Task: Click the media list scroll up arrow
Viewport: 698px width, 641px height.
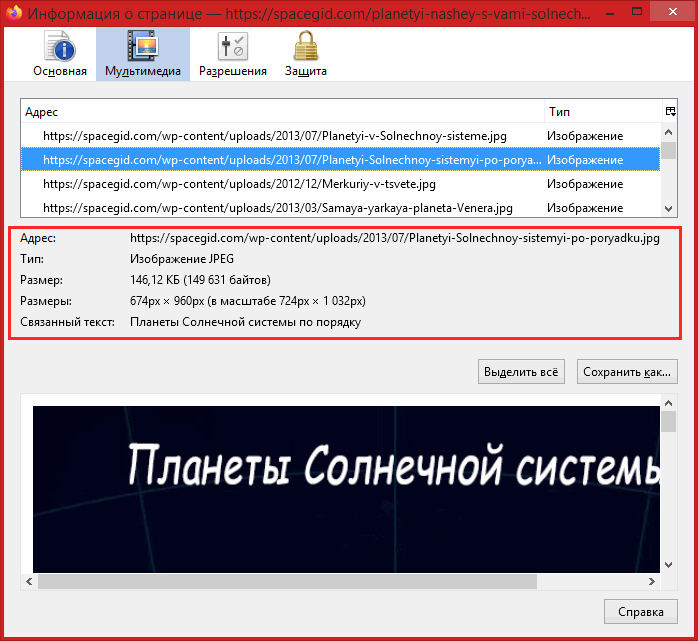Action: coord(668,132)
